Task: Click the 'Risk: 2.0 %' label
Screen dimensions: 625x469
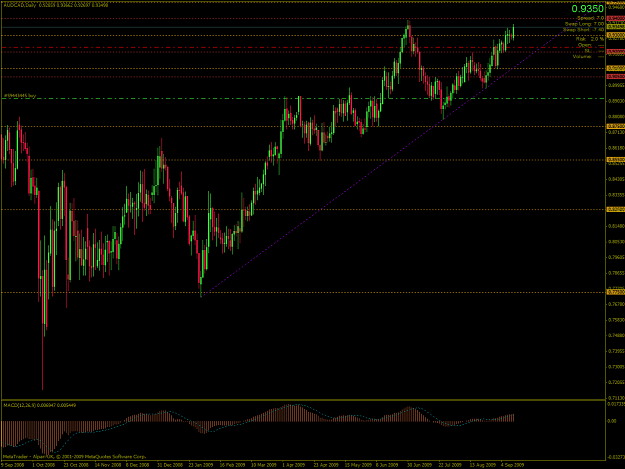Action: pos(590,39)
